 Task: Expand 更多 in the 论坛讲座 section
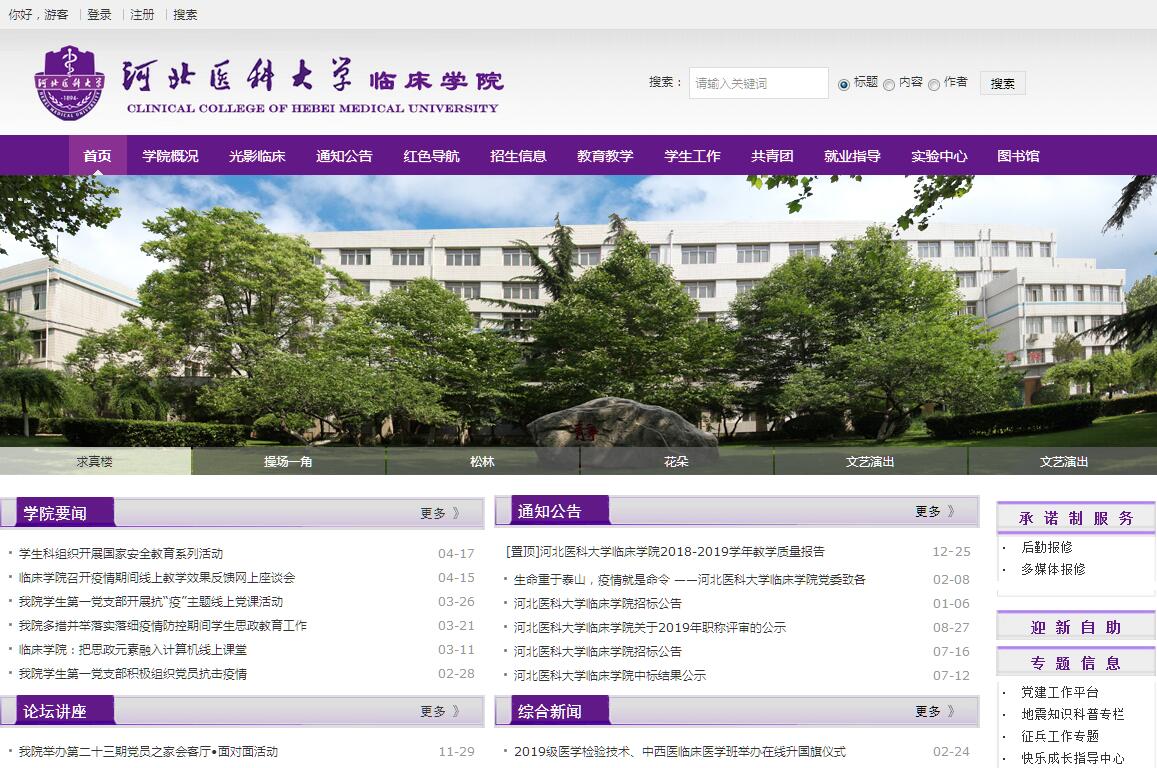point(439,711)
